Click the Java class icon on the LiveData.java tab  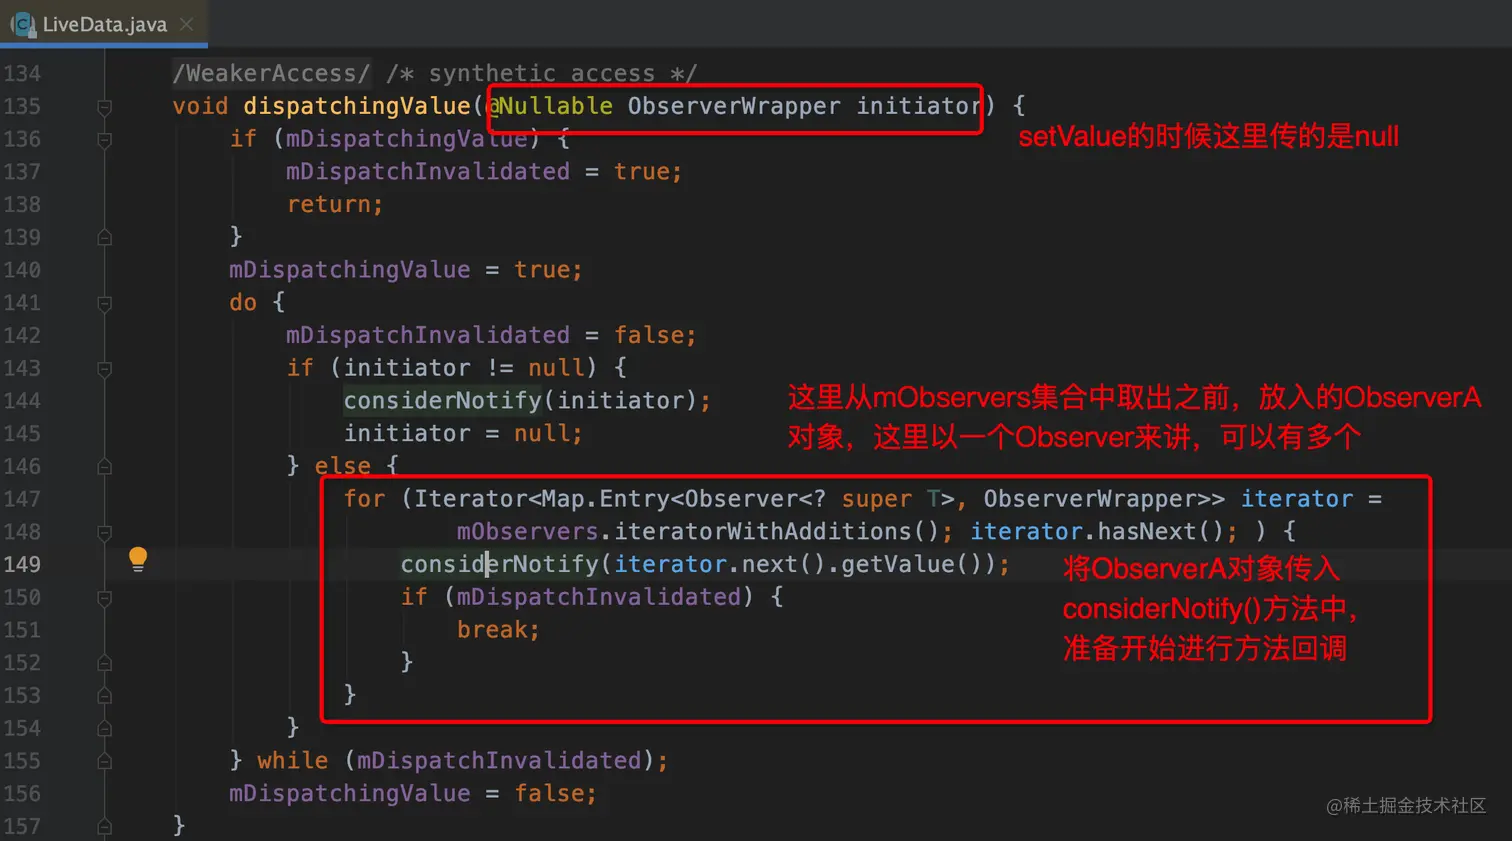click(20, 25)
